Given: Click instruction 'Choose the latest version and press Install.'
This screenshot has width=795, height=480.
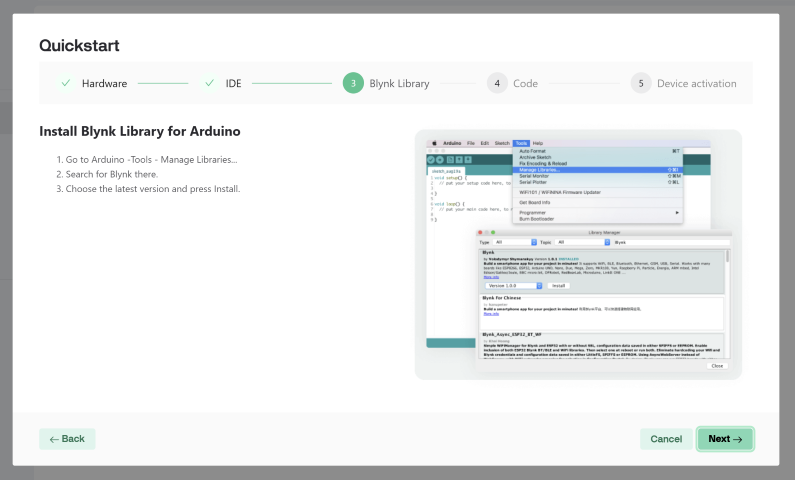Looking at the screenshot, I should pyautogui.click(x=153, y=189).
